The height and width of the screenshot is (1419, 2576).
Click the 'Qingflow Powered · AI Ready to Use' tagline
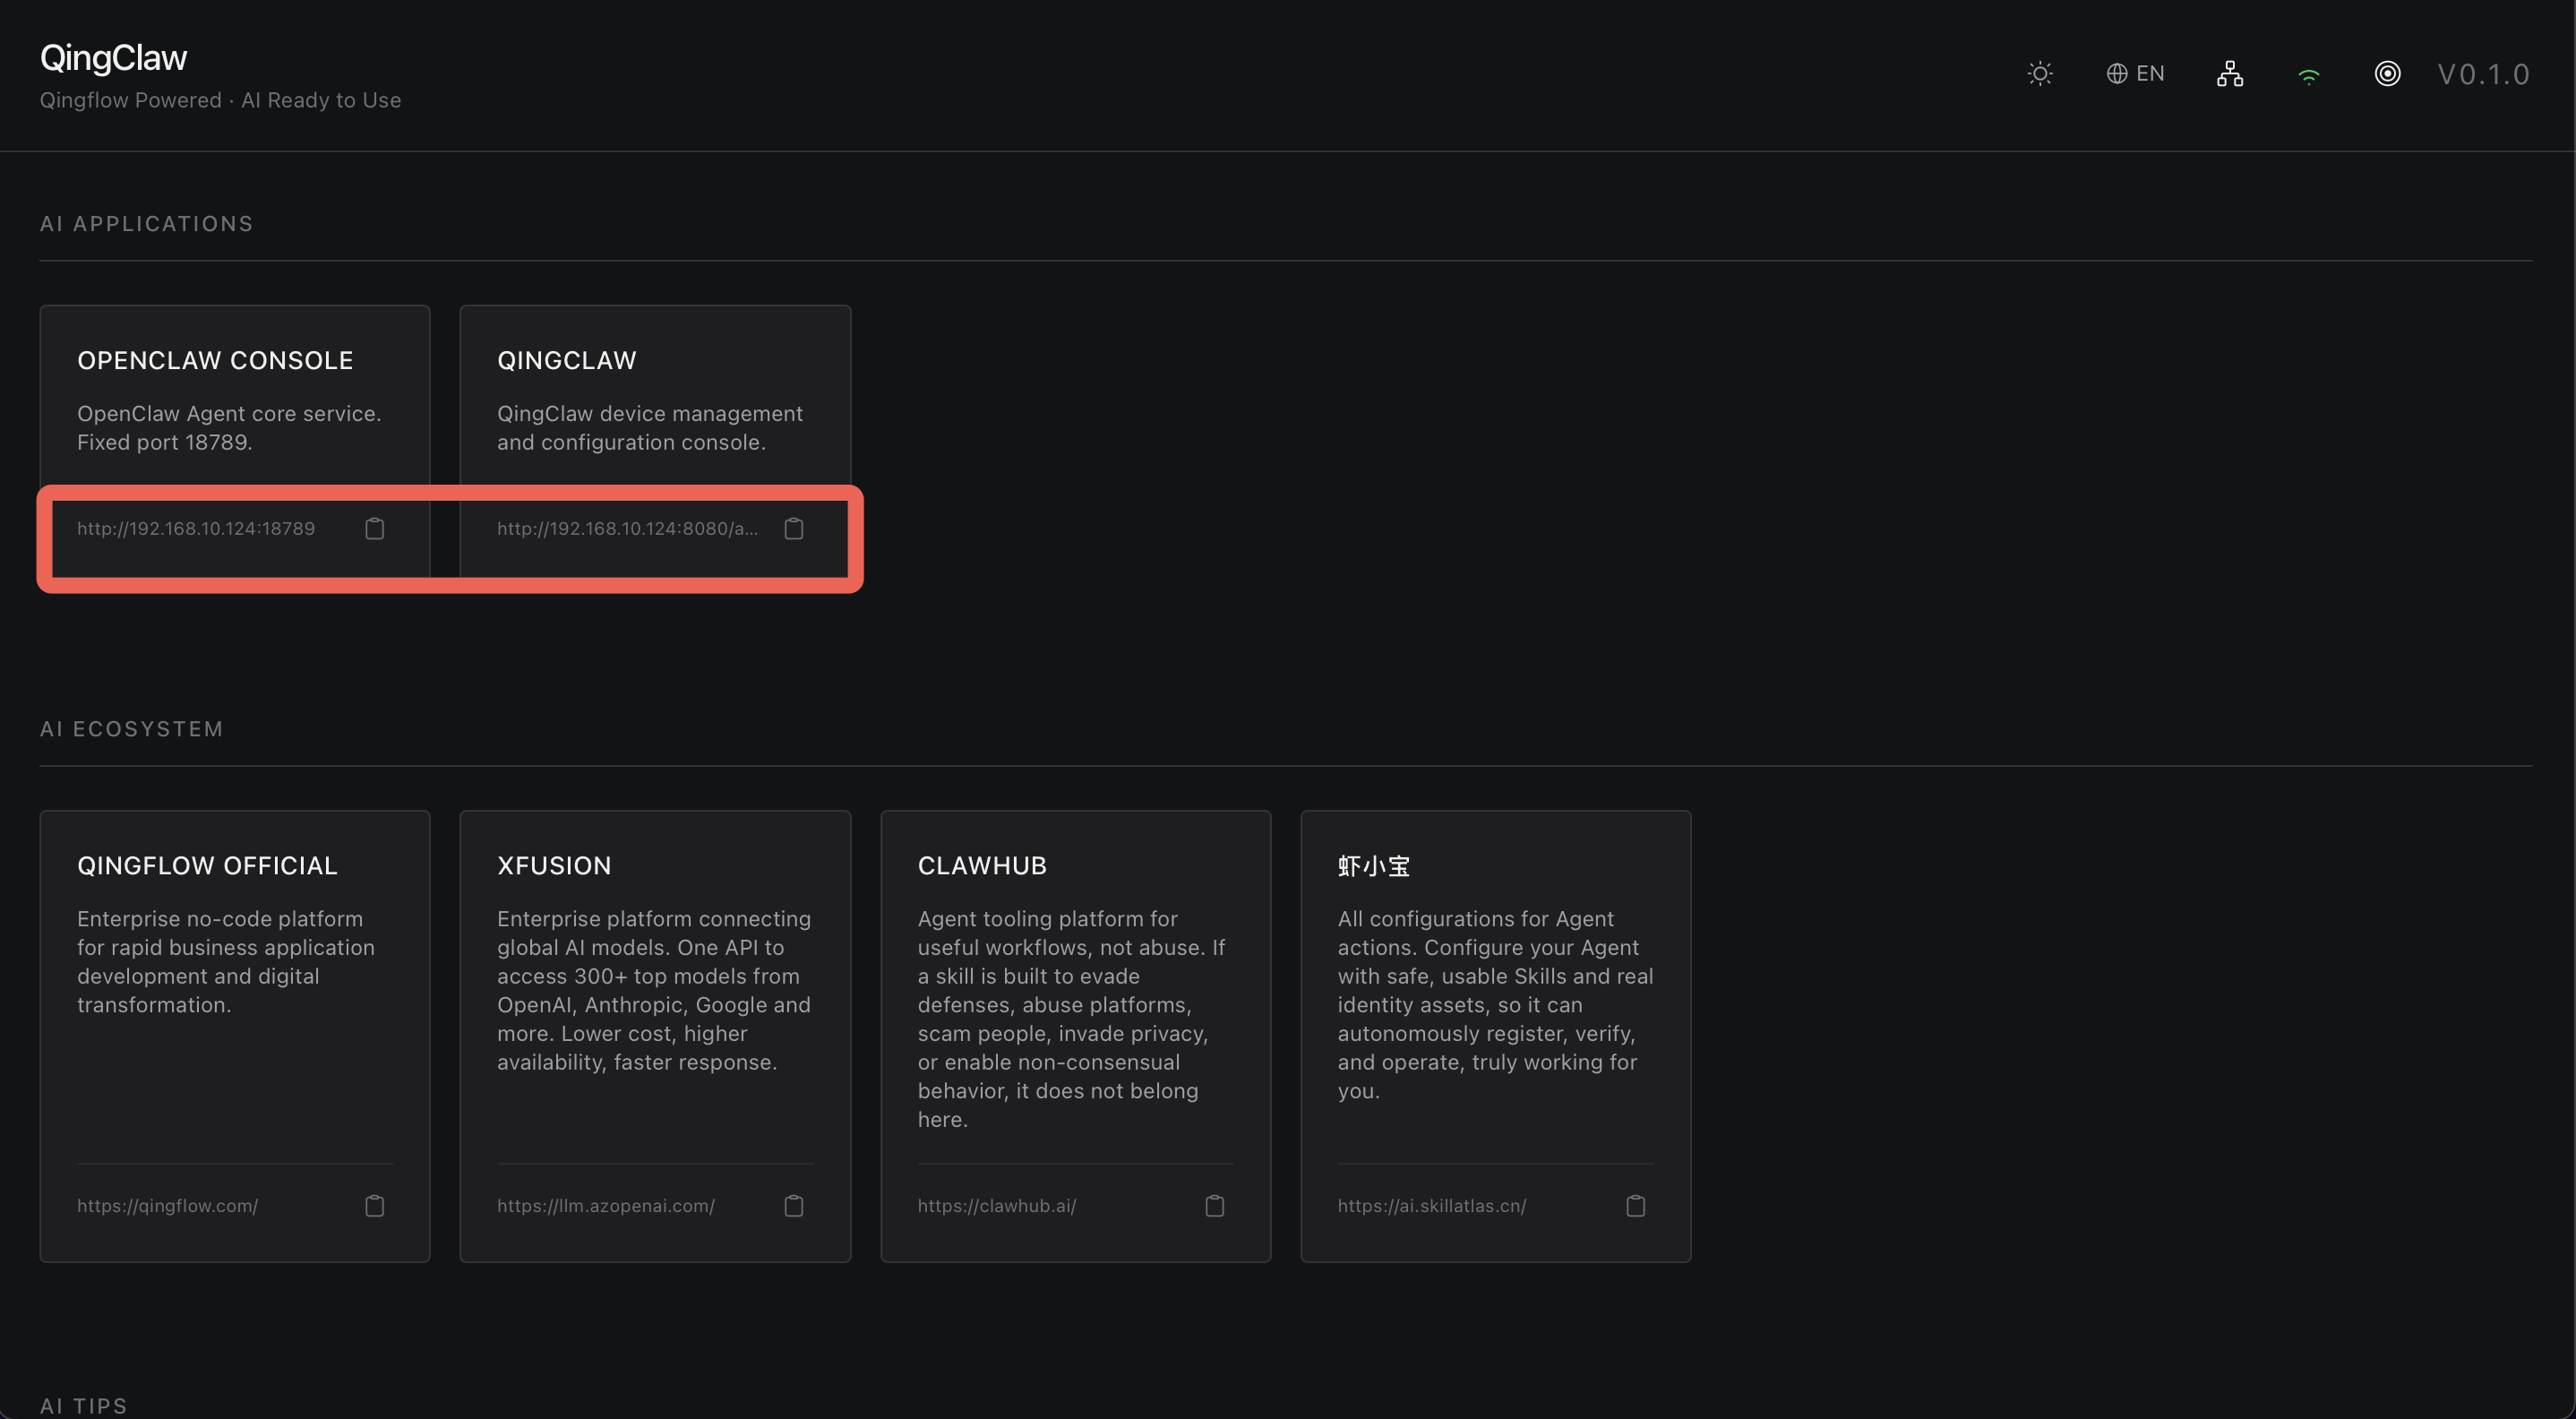coord(220,100)
